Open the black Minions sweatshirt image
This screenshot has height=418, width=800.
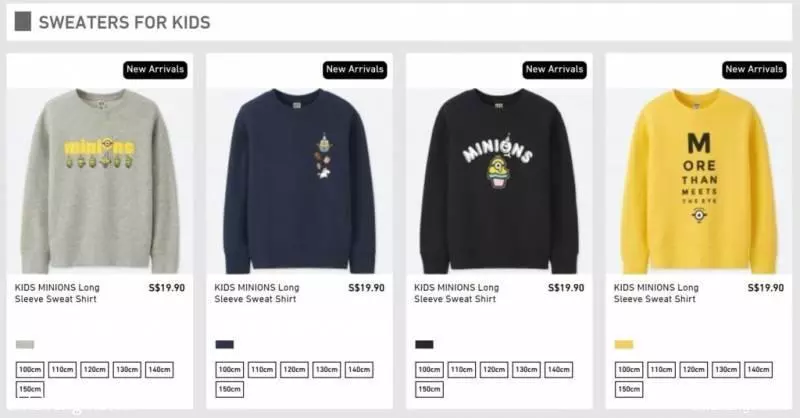coord(499,181)
